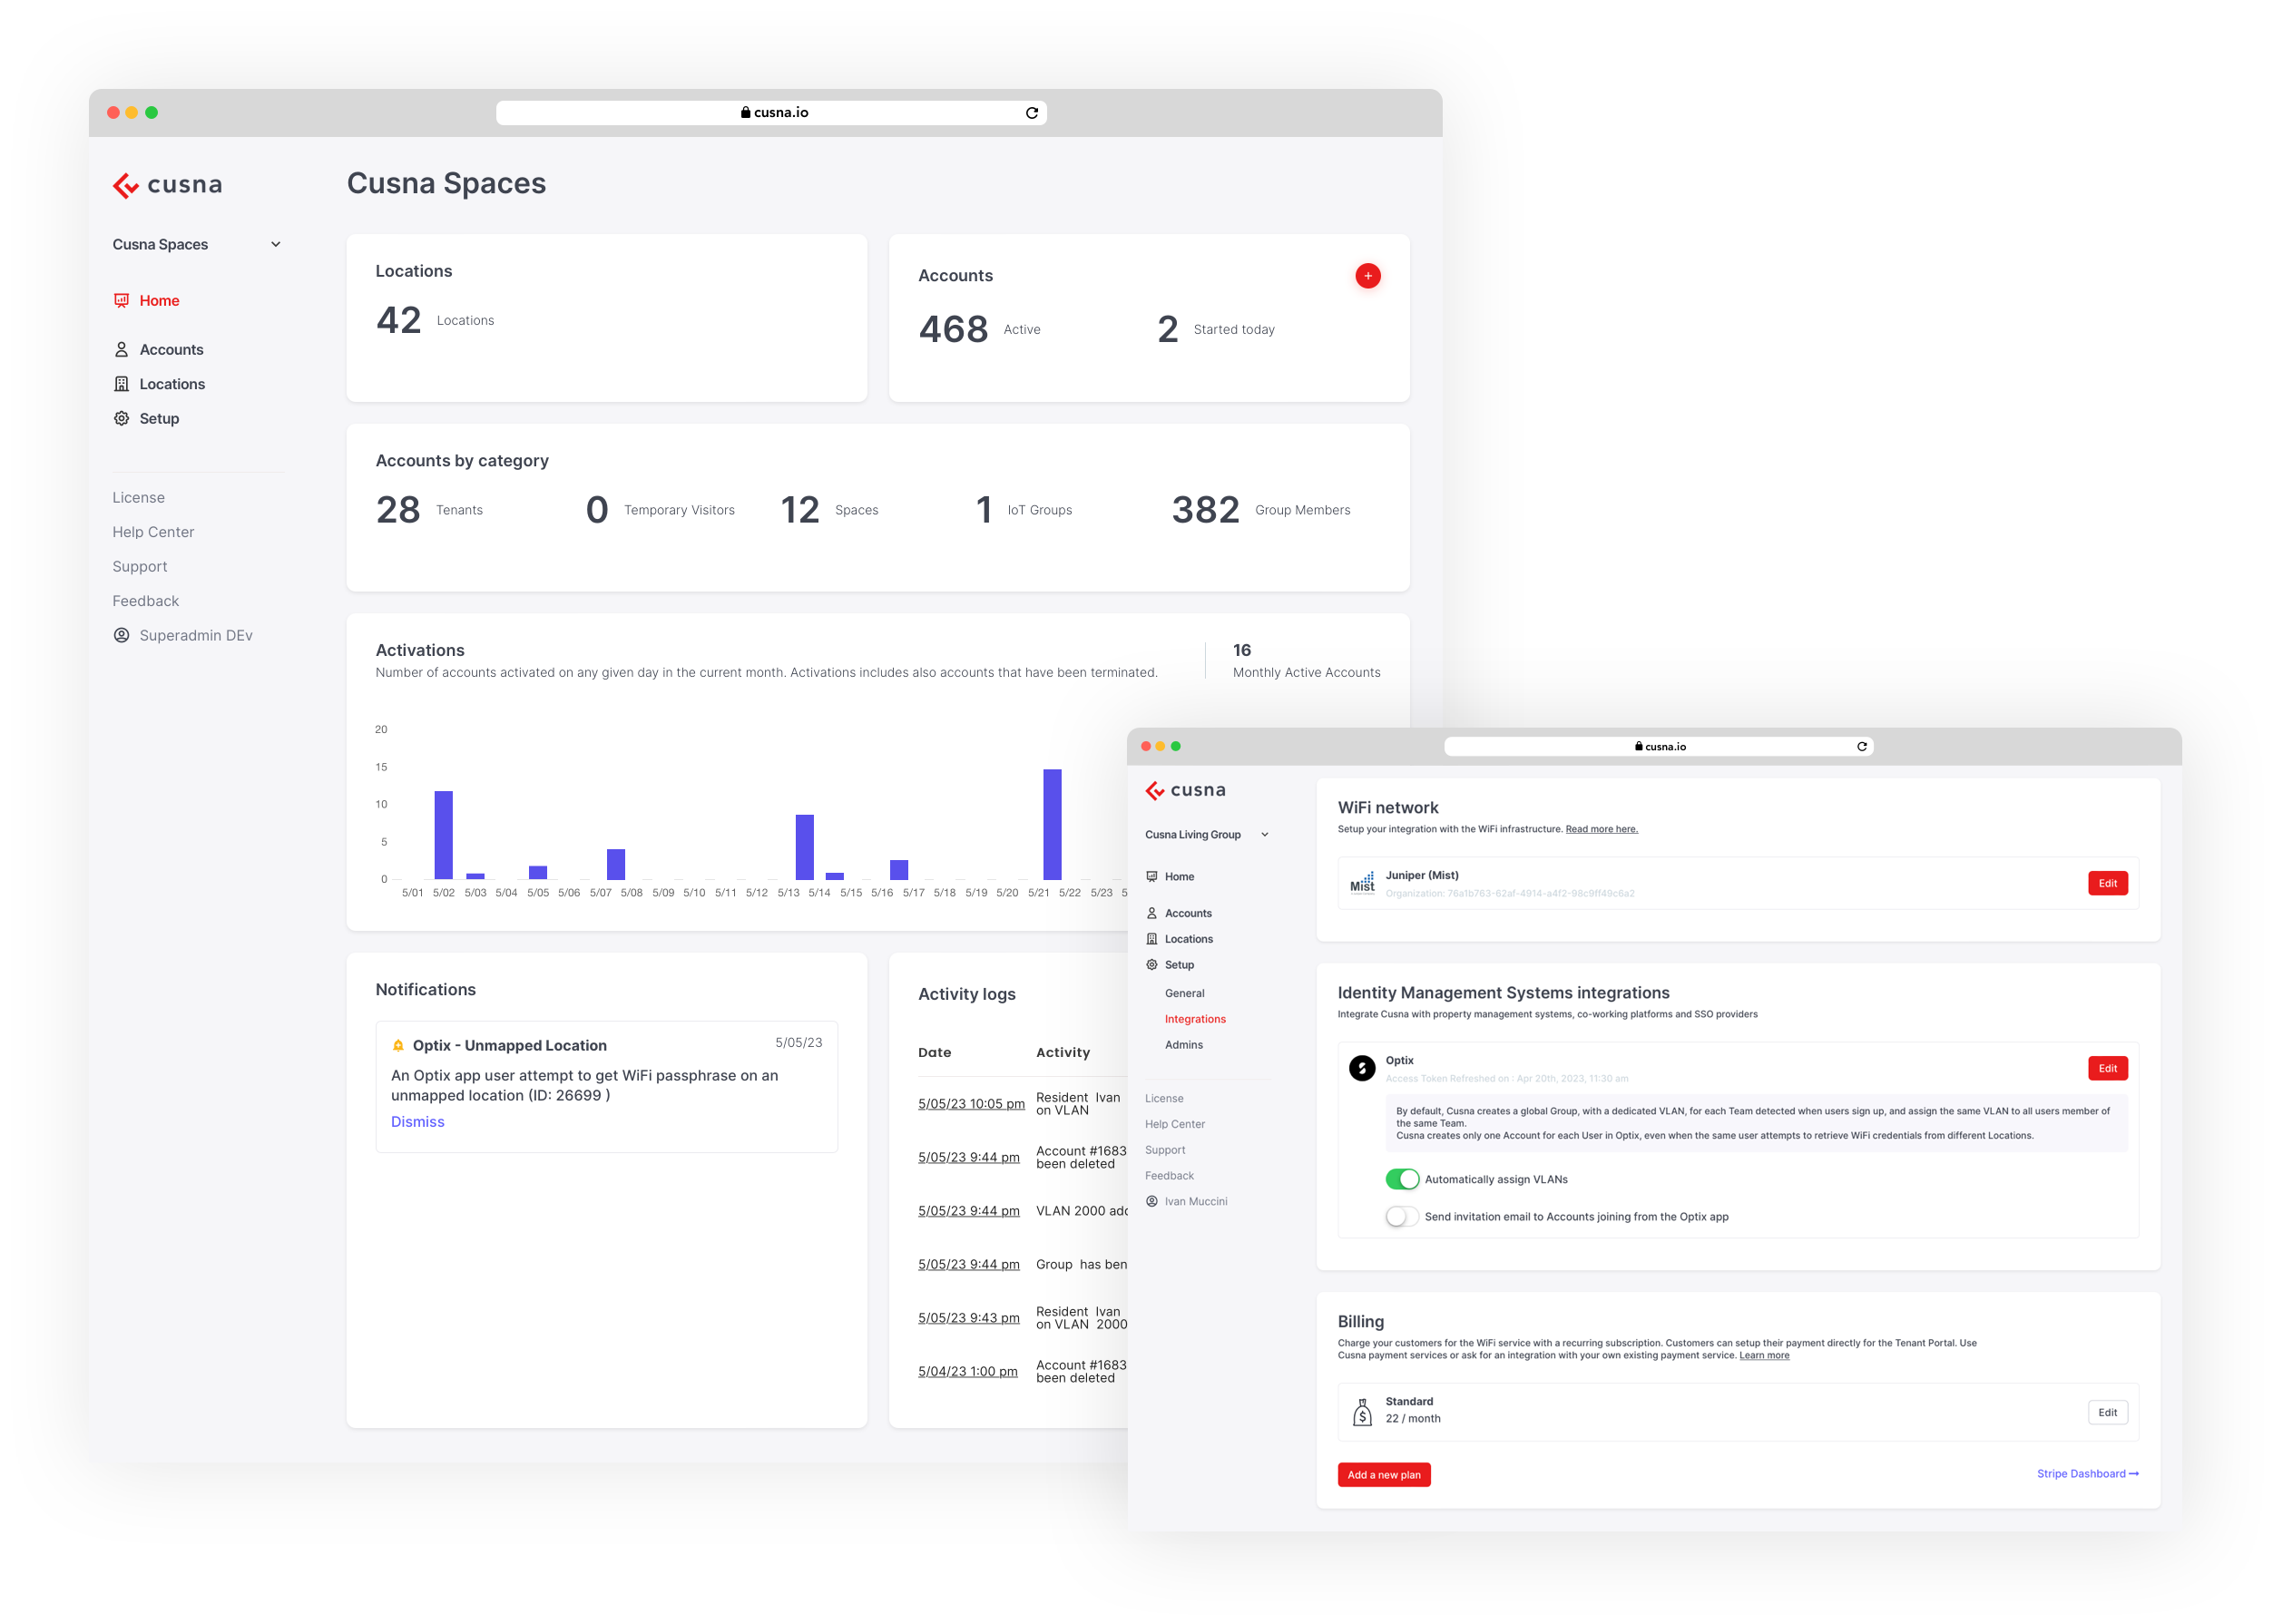This screenshot has height=1624, width=2273.
Task: Edit the Juniper (Mist) integration
Action: pyautogui.click(x=2107, y=883)
